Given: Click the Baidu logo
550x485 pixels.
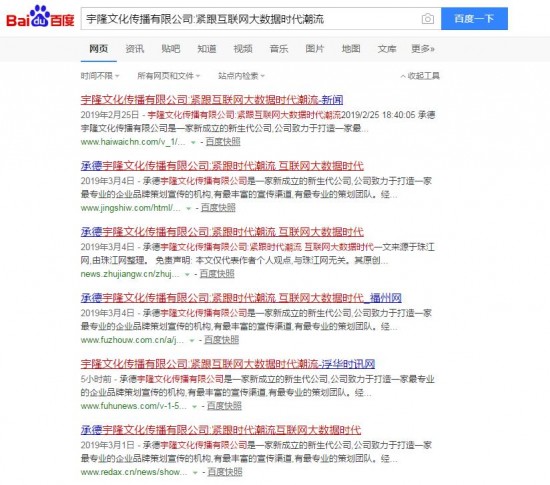Looking at the screenshot, I should click(40, 16).
